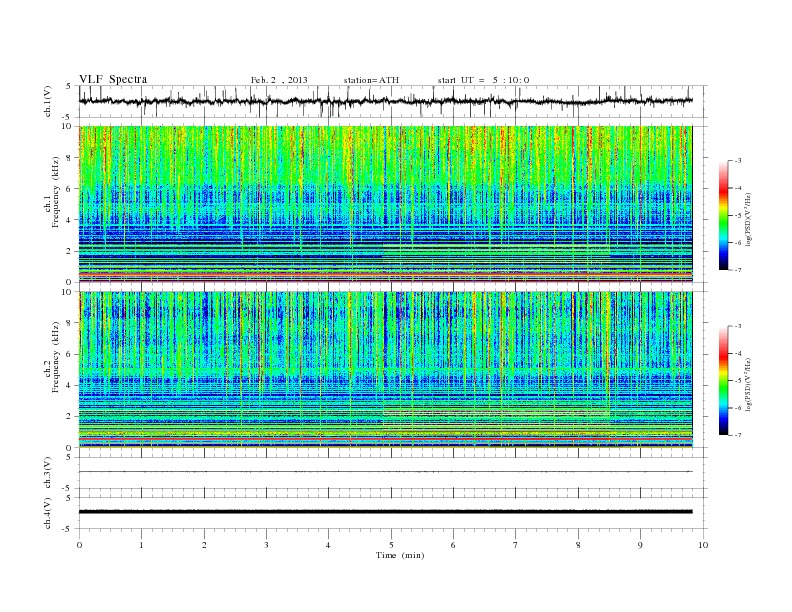Viewport: 792px width, 612px height.
Task: Click time axis tick label "5"
Action: click(391, 545)
